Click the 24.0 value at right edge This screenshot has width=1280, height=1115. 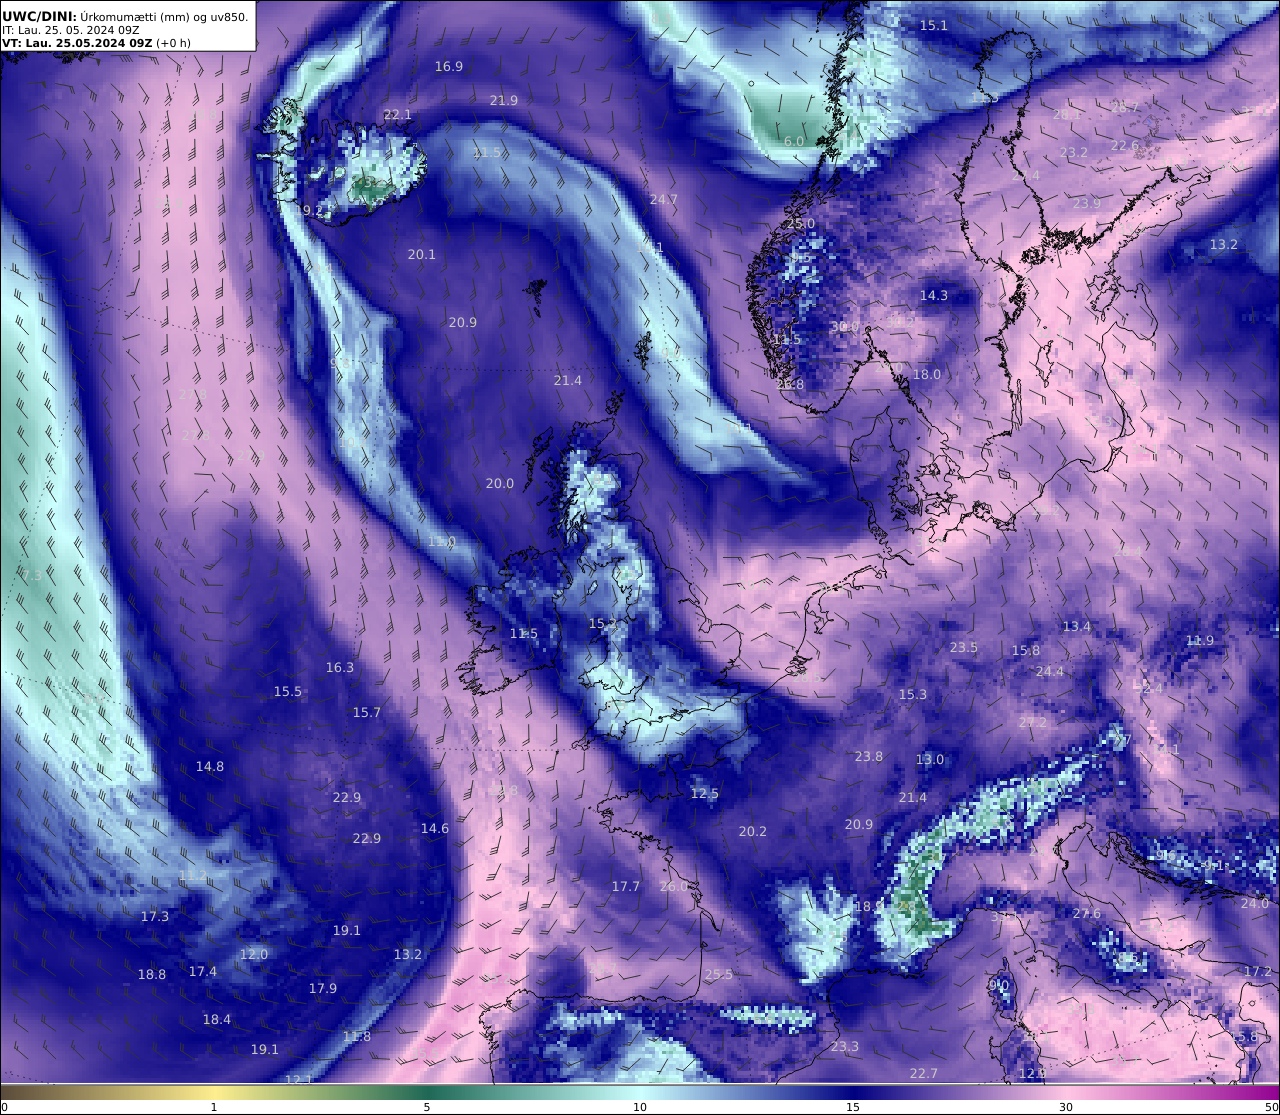coord(1255,903)
